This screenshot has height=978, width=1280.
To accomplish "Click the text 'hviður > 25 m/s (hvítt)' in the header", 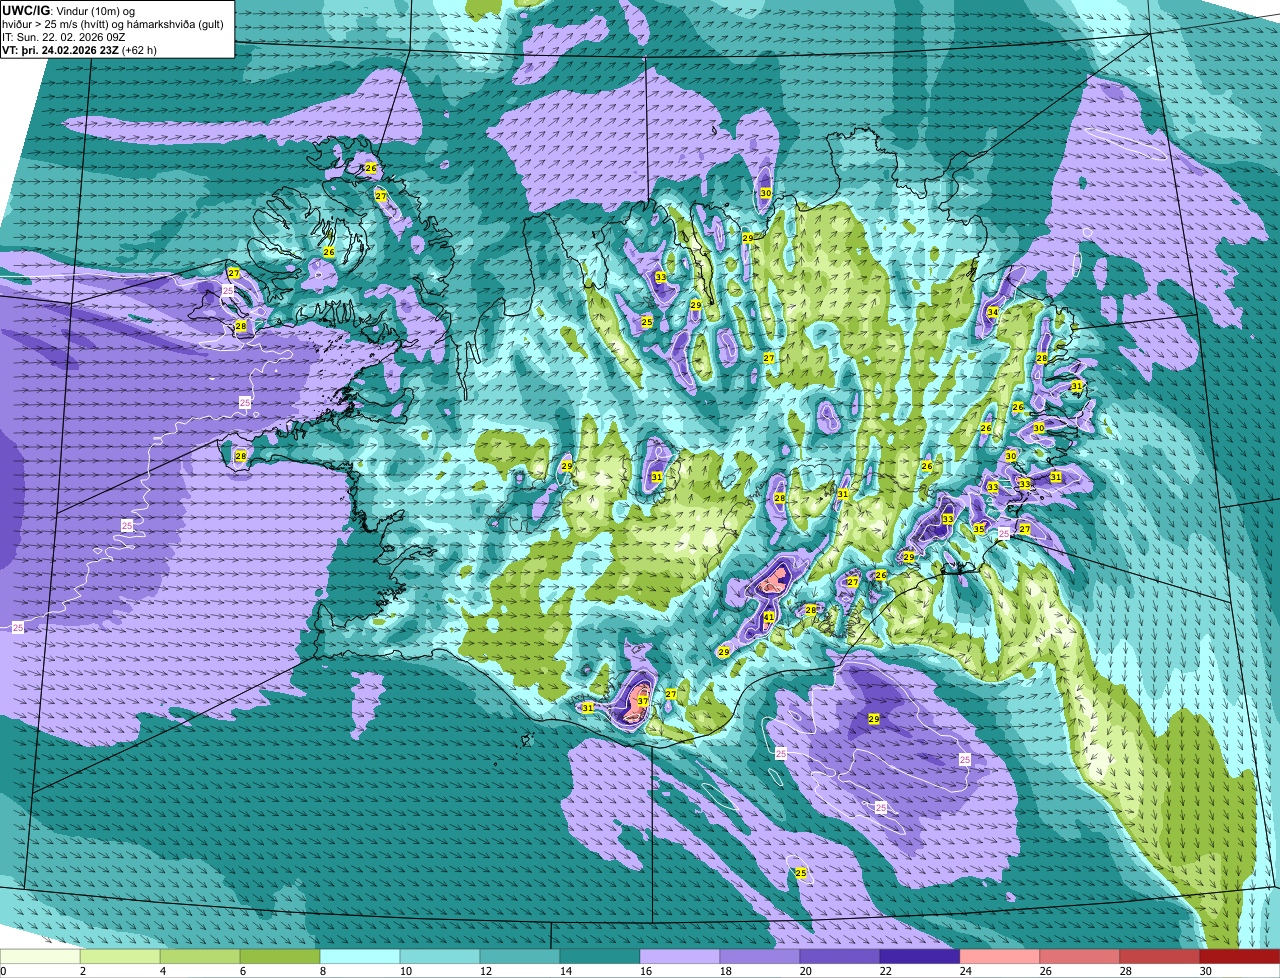I will click(56, 24).
